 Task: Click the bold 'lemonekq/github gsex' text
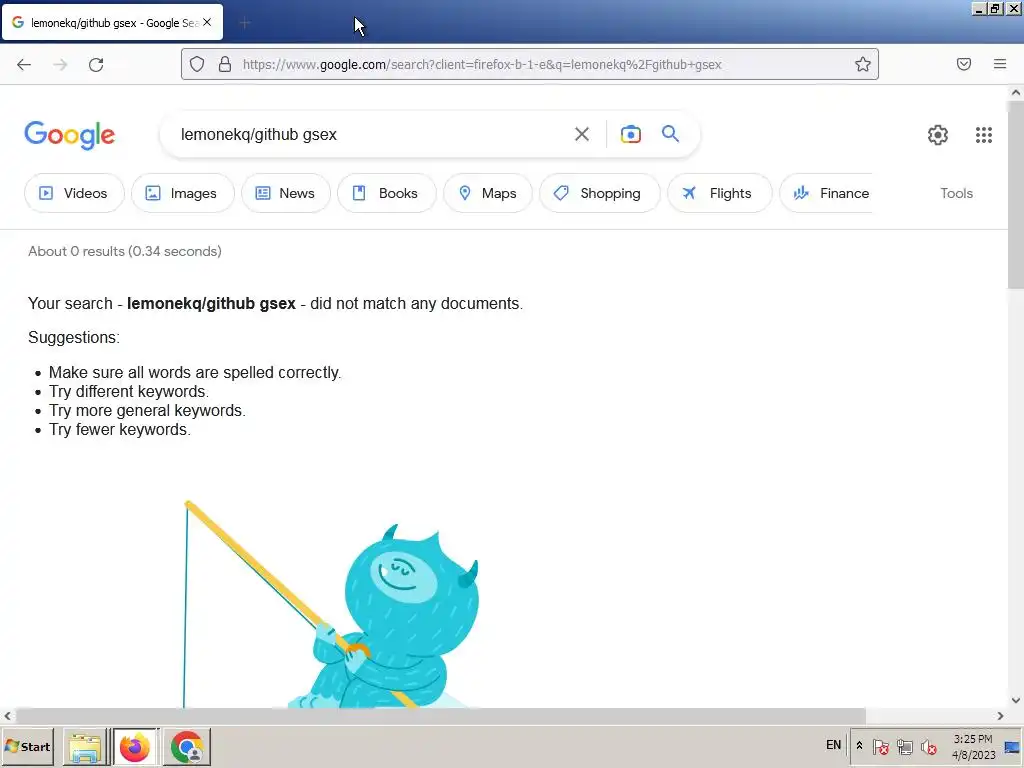pyautogui.click(x=211, y=304)
